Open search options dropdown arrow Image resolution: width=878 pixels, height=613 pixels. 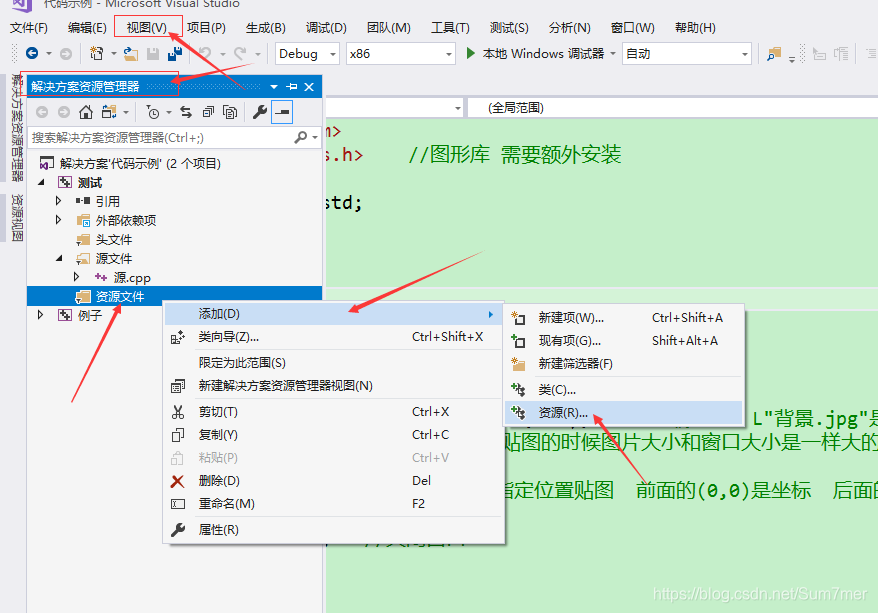click(315, 137)
